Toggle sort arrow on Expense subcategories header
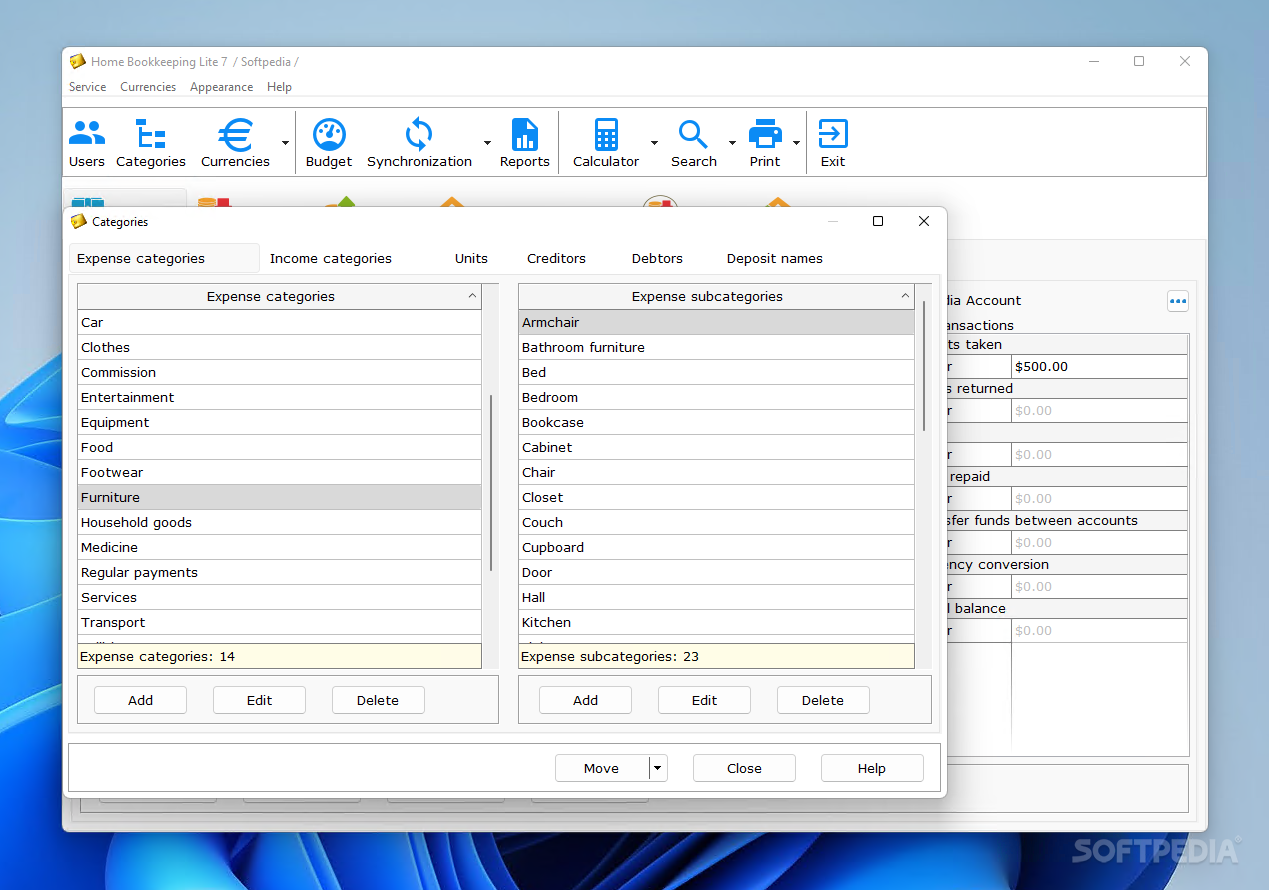This screenshot has height=890, width=1269. [905, 296]
